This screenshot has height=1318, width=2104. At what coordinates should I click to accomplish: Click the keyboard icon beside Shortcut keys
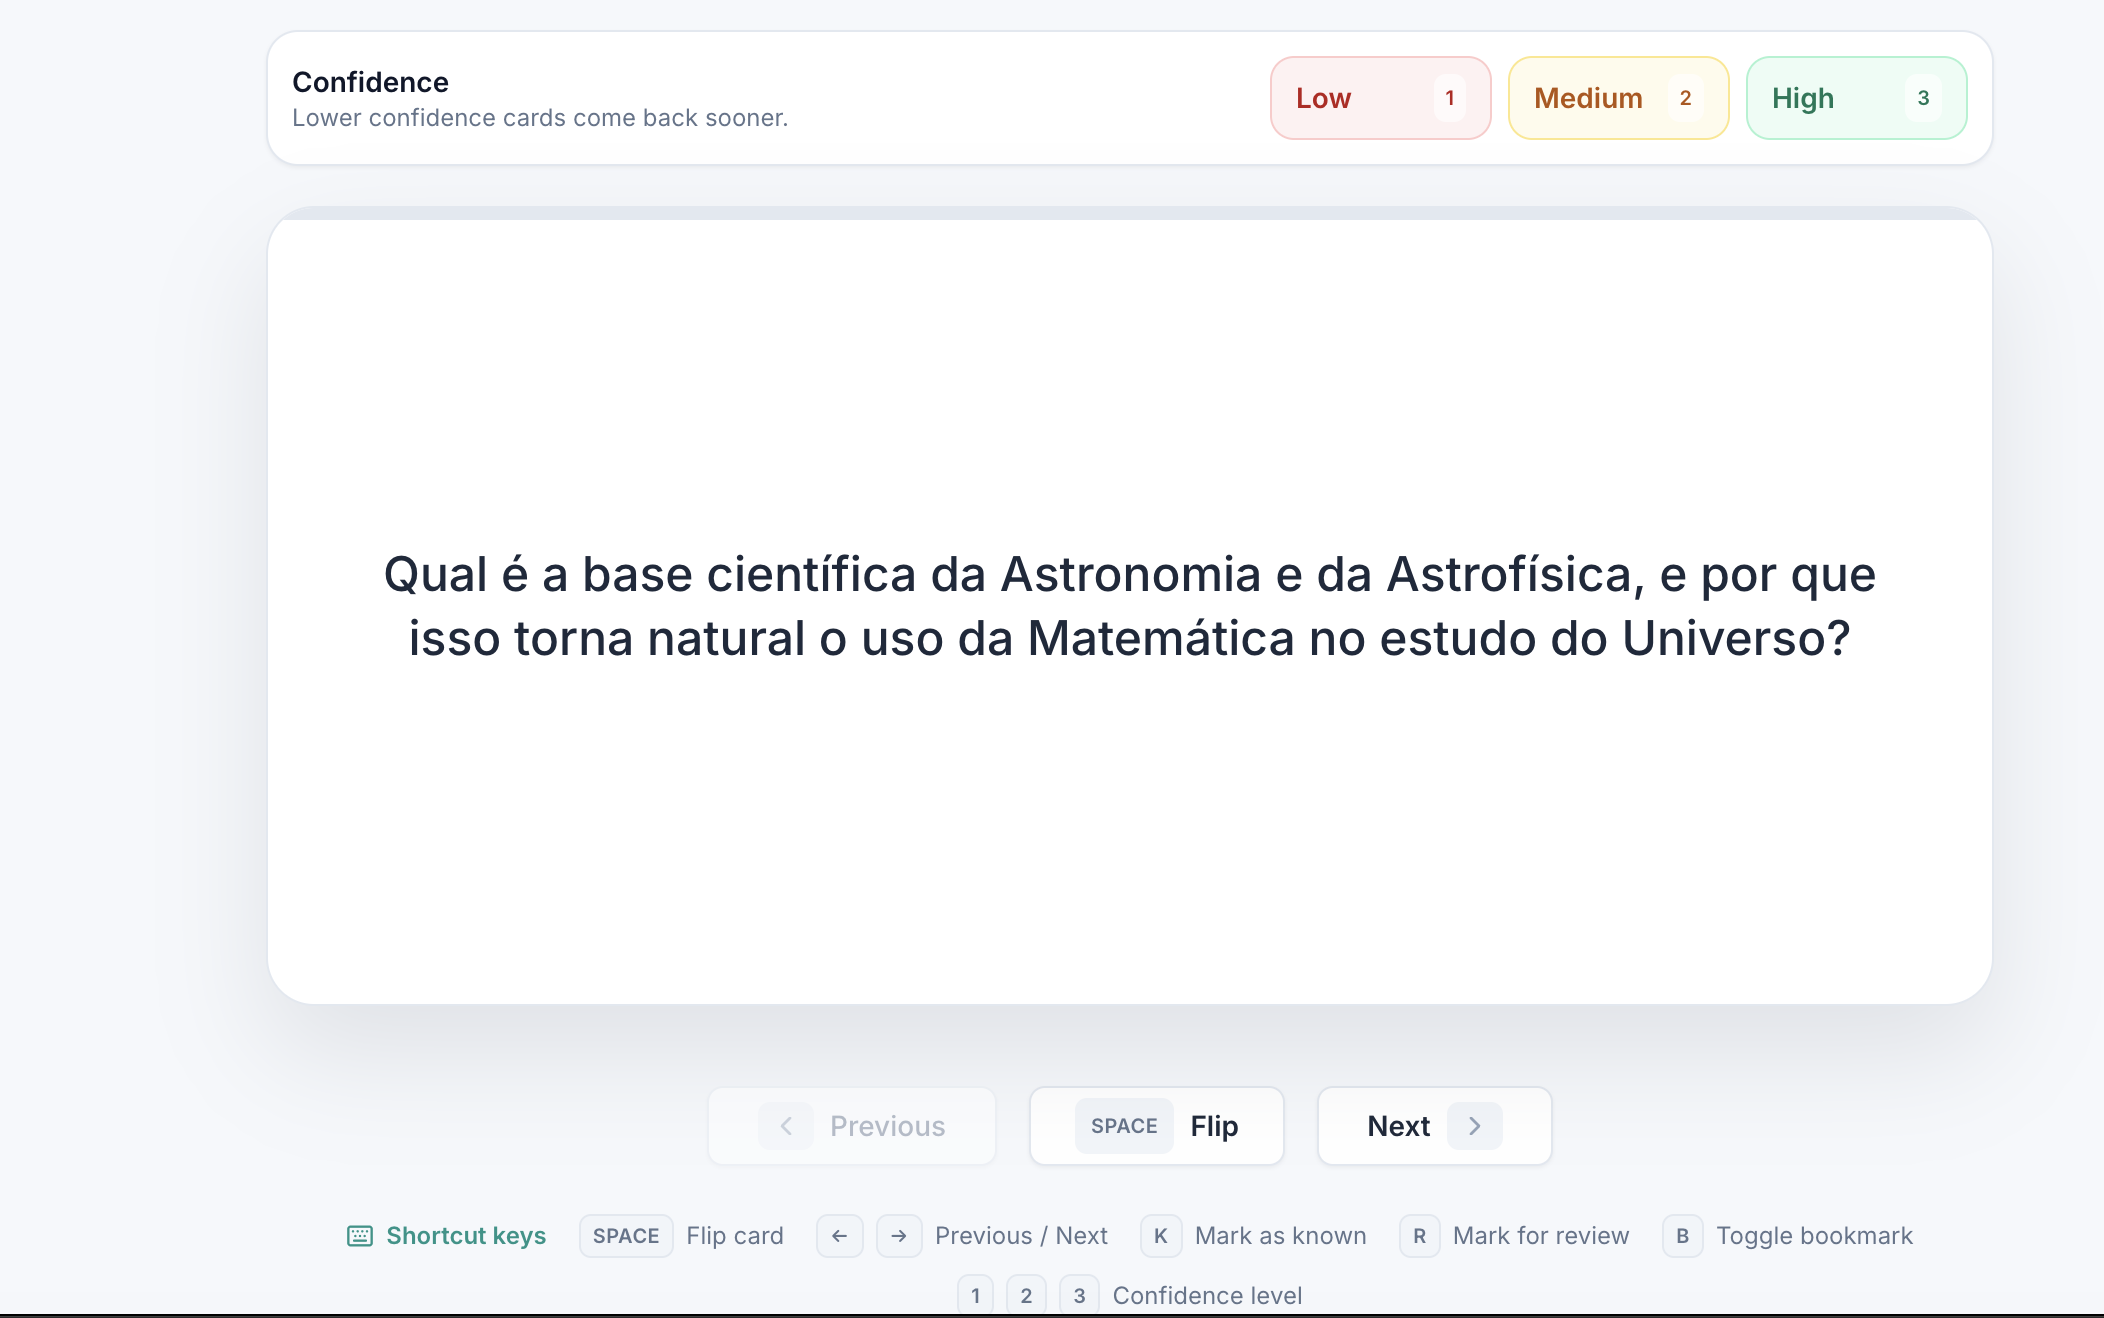coord(360,1236)
